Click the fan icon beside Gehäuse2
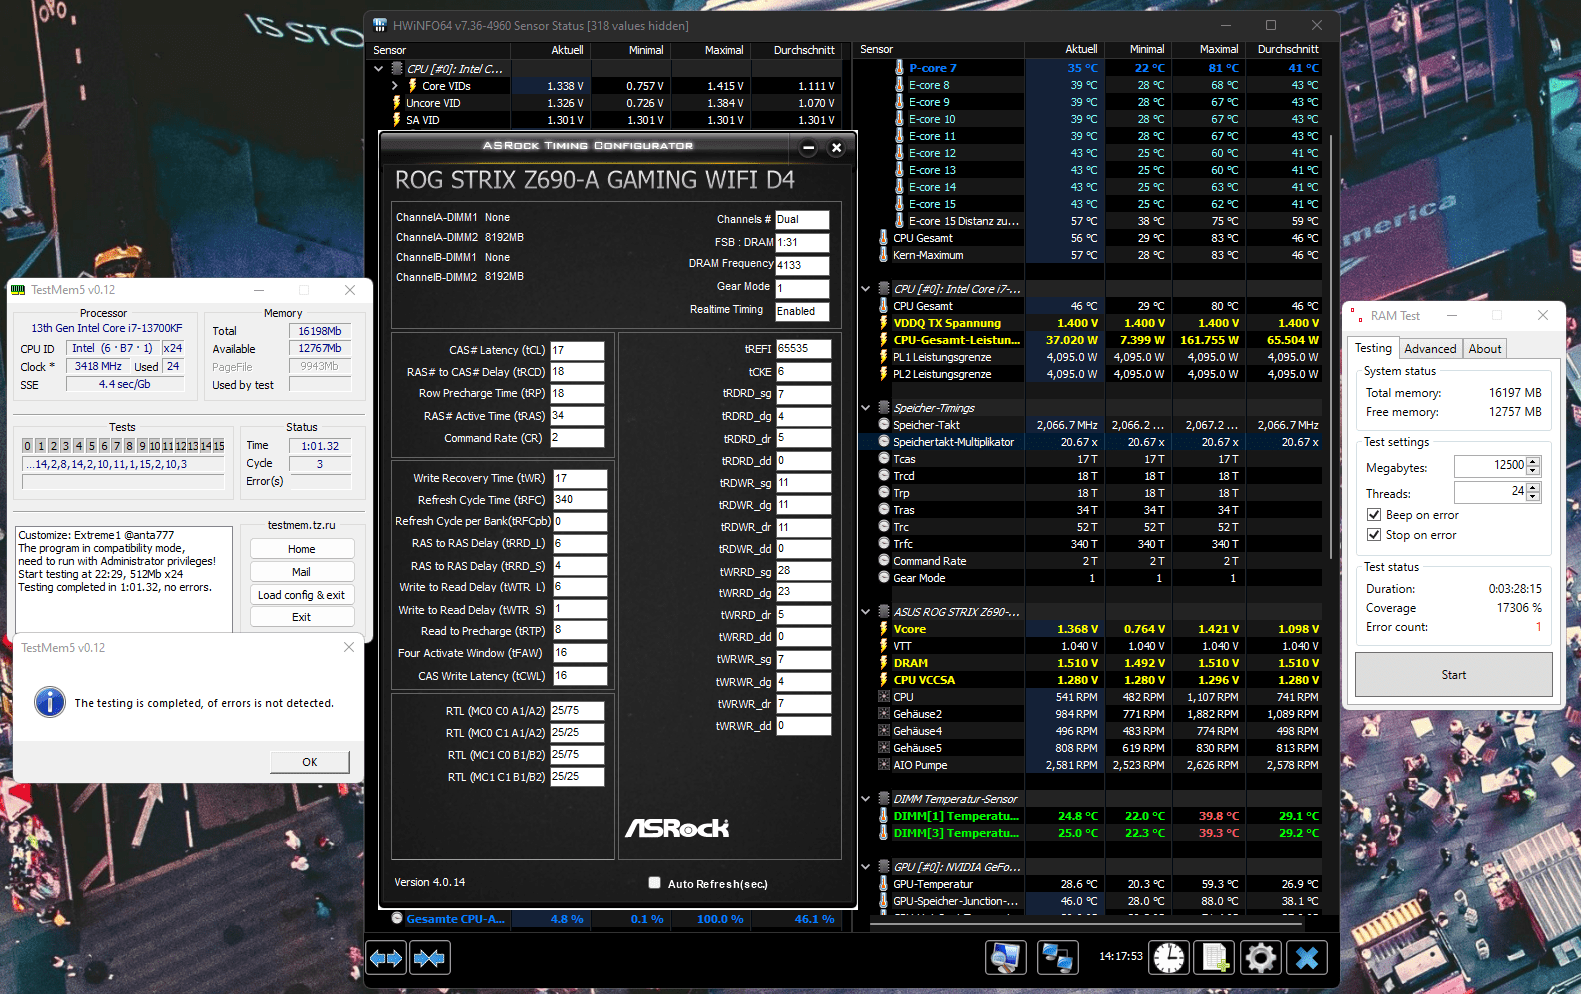This screenshot has width=1581, height=994. pyautogui.click(x=884, y=714)
